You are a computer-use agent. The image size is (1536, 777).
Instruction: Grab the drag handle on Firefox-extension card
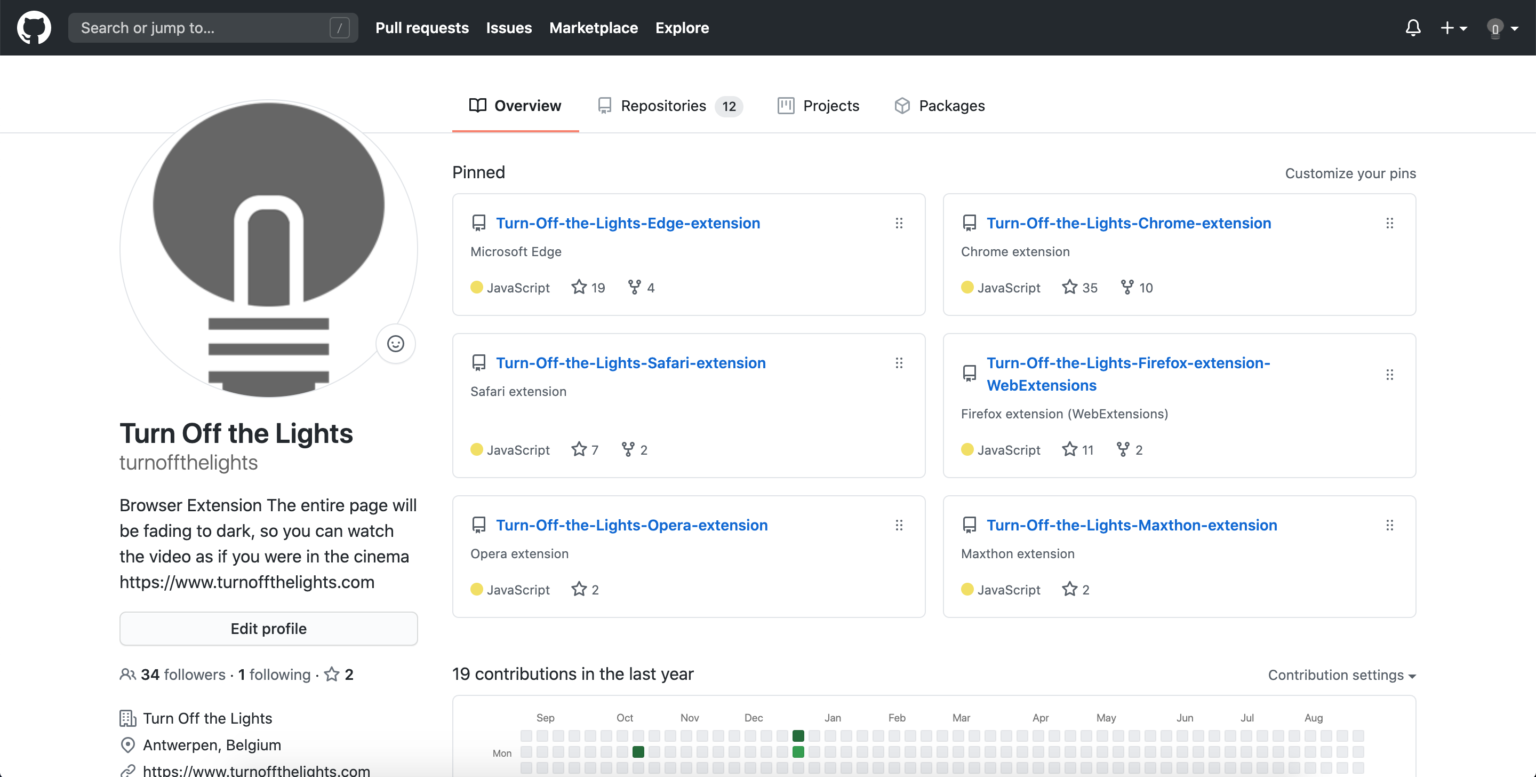click(1389, 374)
